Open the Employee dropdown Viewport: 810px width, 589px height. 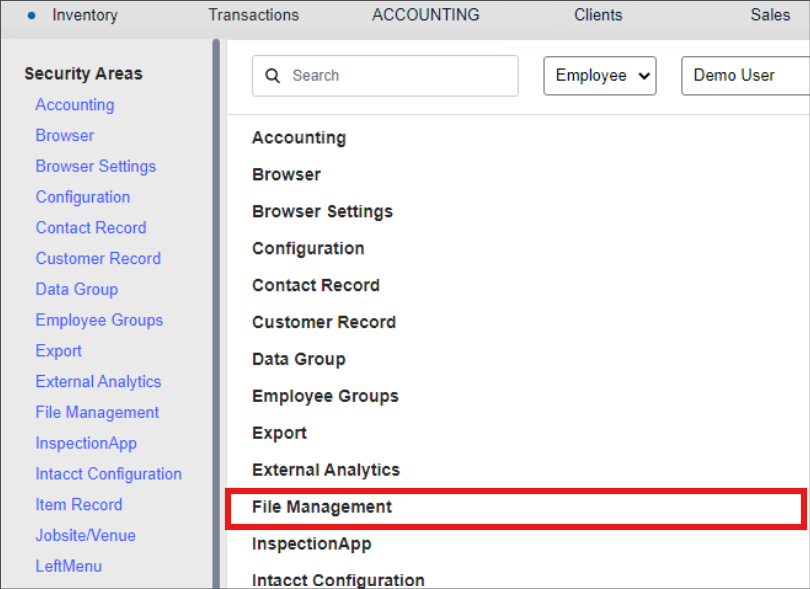pyautogui.click(x=599, y=76)
